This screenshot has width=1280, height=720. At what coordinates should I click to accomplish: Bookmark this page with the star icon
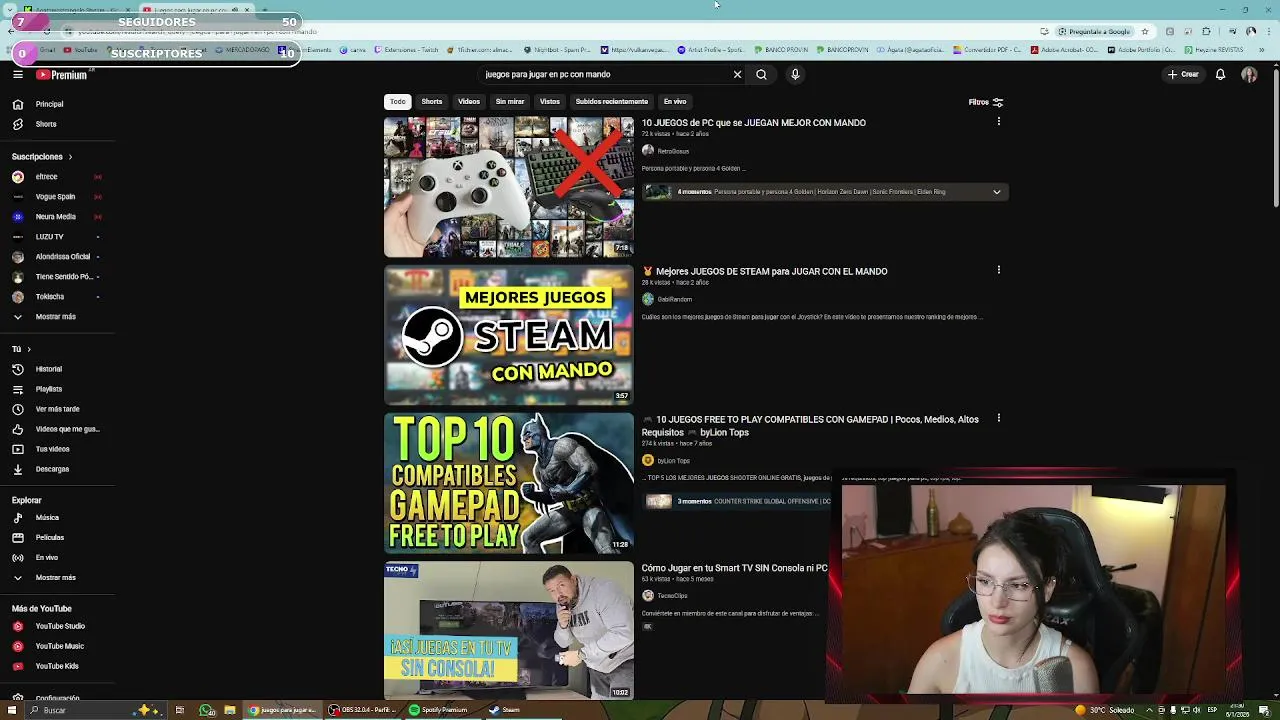[x=1145, y=31]
